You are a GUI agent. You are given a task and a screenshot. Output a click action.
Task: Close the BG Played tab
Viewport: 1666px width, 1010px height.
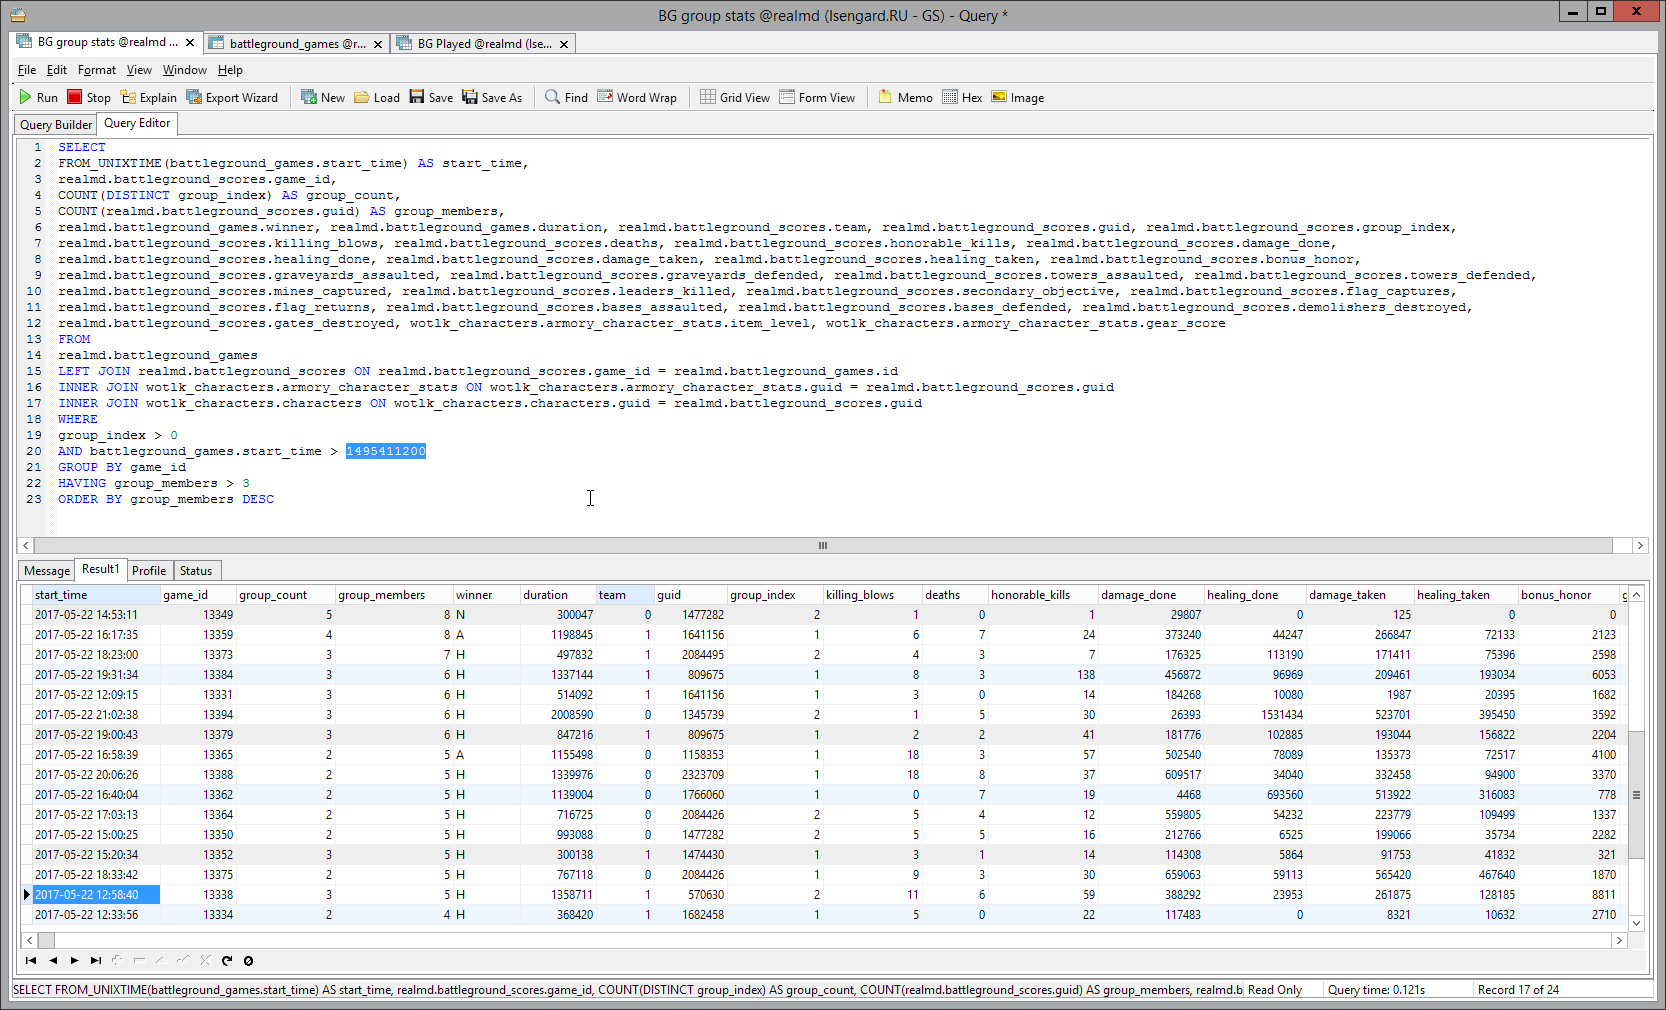click(x=564, y=44)
